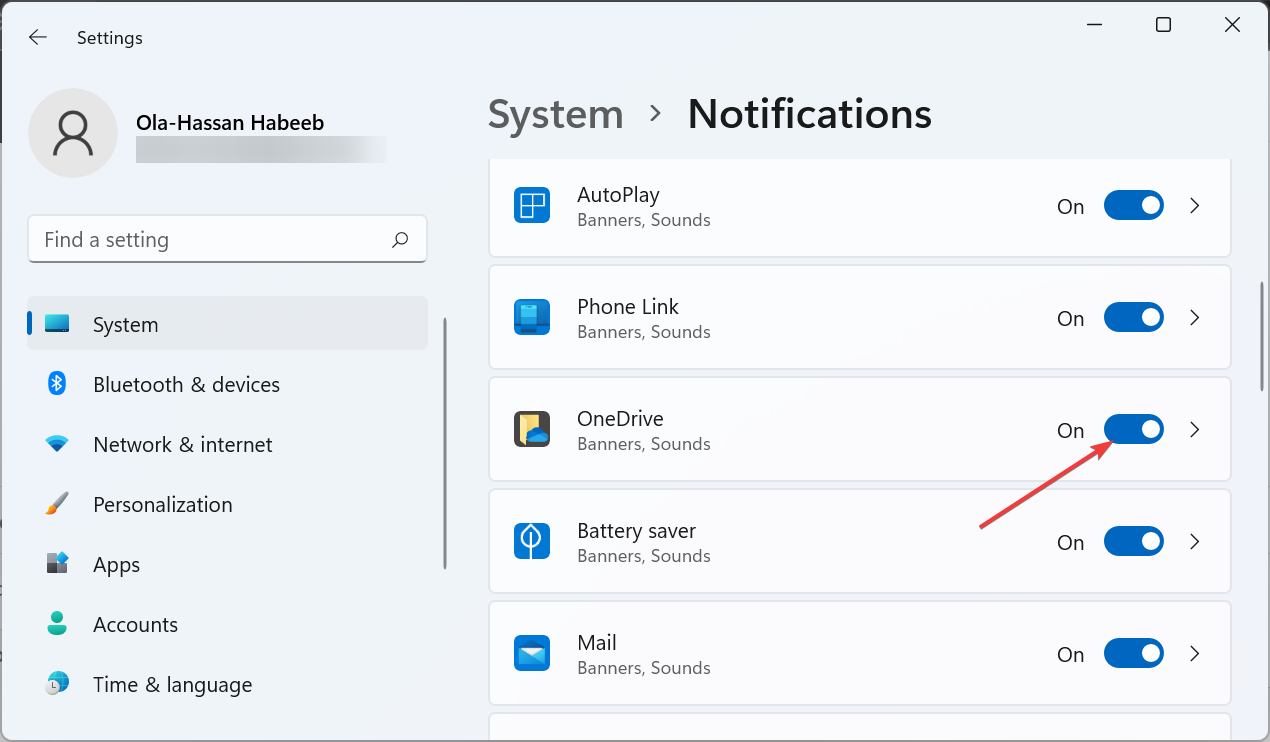Click the Ola-Hassan Habeeb account name
Viewport: 1270px width, 742px height.
pyautogui.click(x=230, y=123)
